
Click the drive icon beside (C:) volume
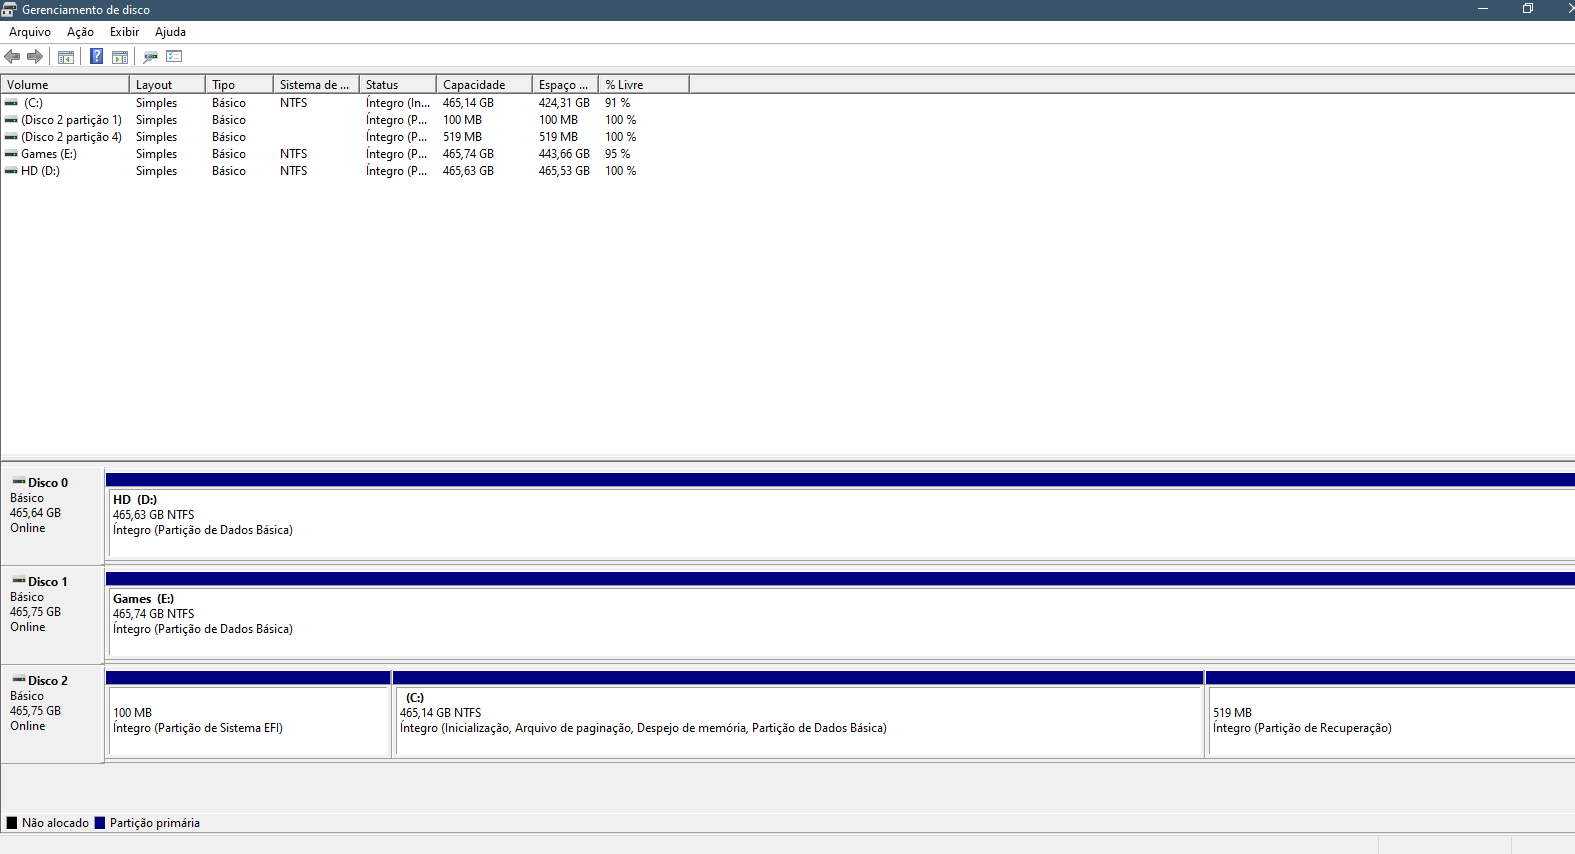click(x=11, y=103)
